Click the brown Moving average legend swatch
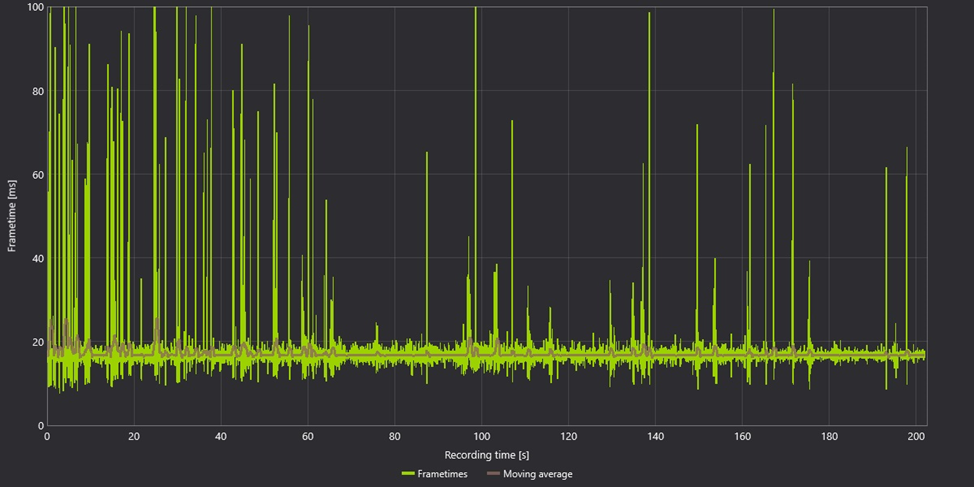Screen dimensions: 974x487 click(493, 474)
